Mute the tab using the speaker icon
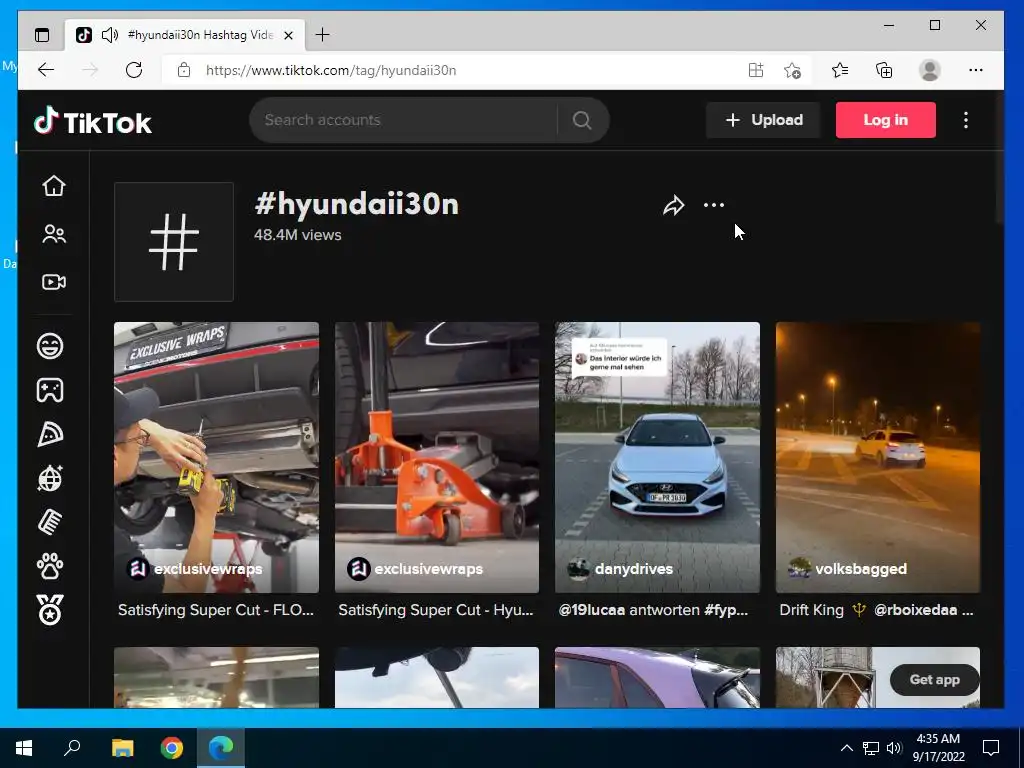Image resolution: width=1024 pixels, height=768 pixels. click(x=110, y=35)
